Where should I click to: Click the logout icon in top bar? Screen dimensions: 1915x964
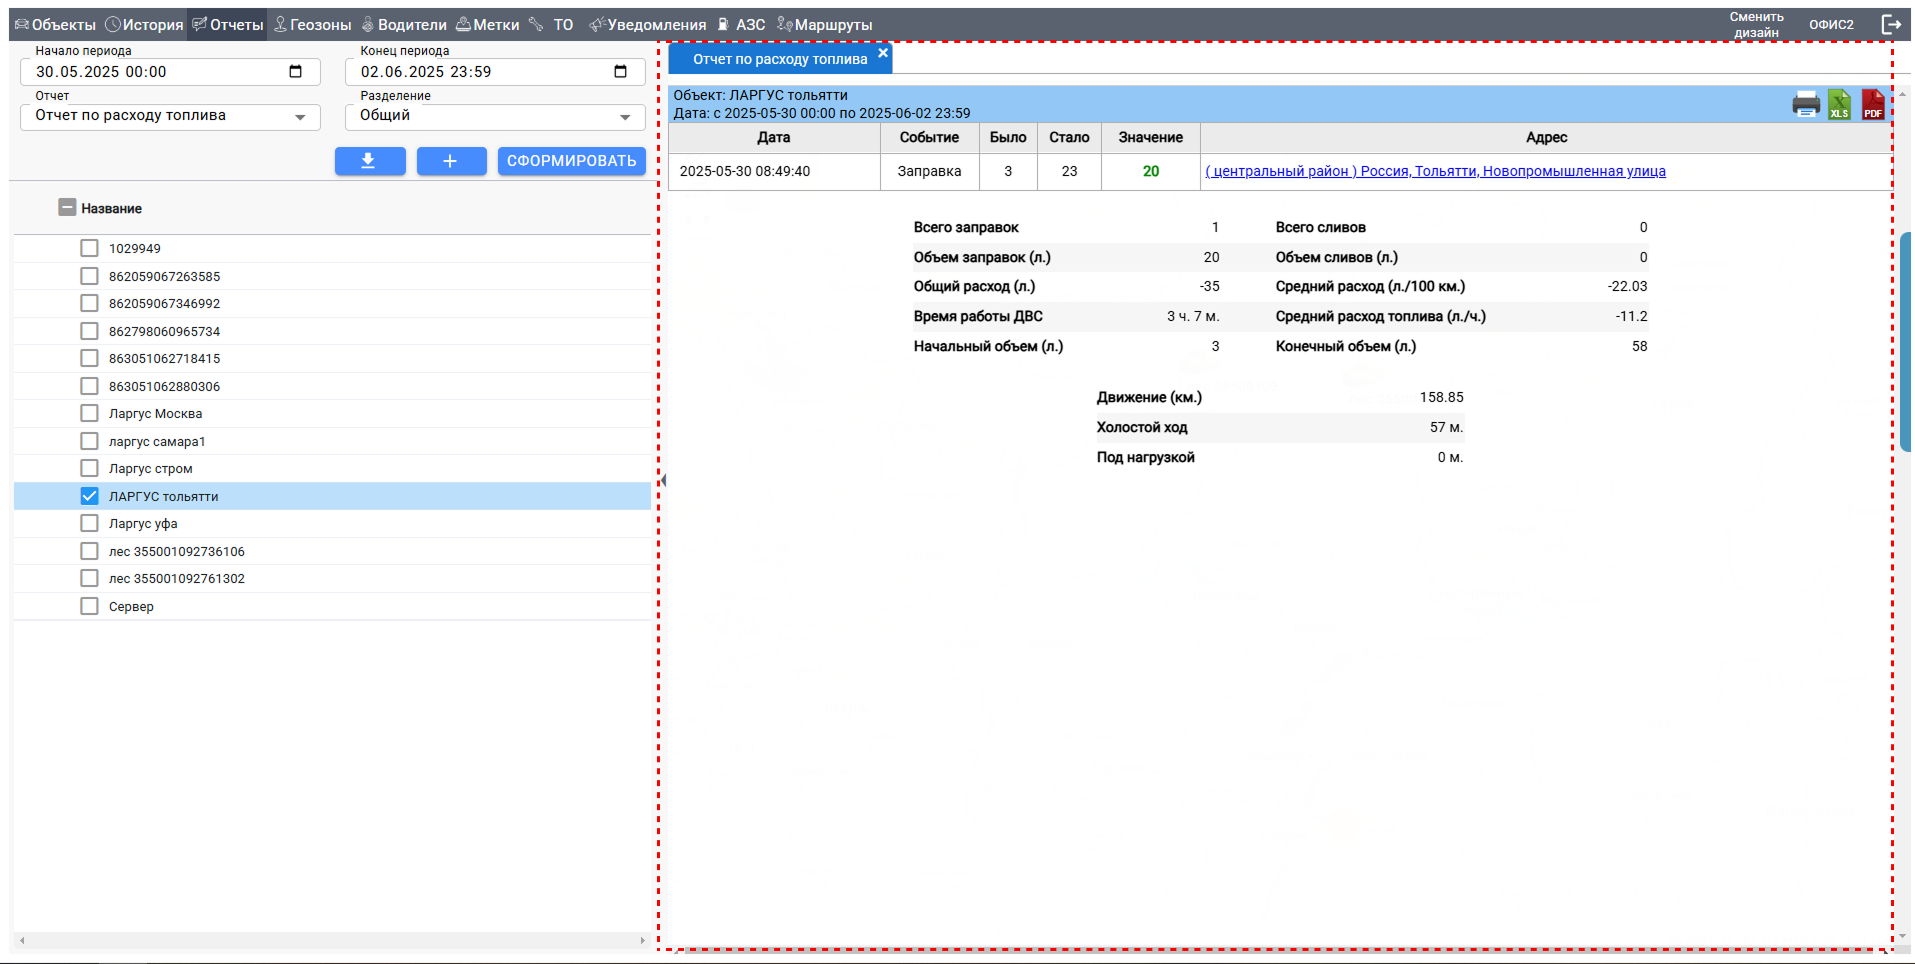[1891, 24]
